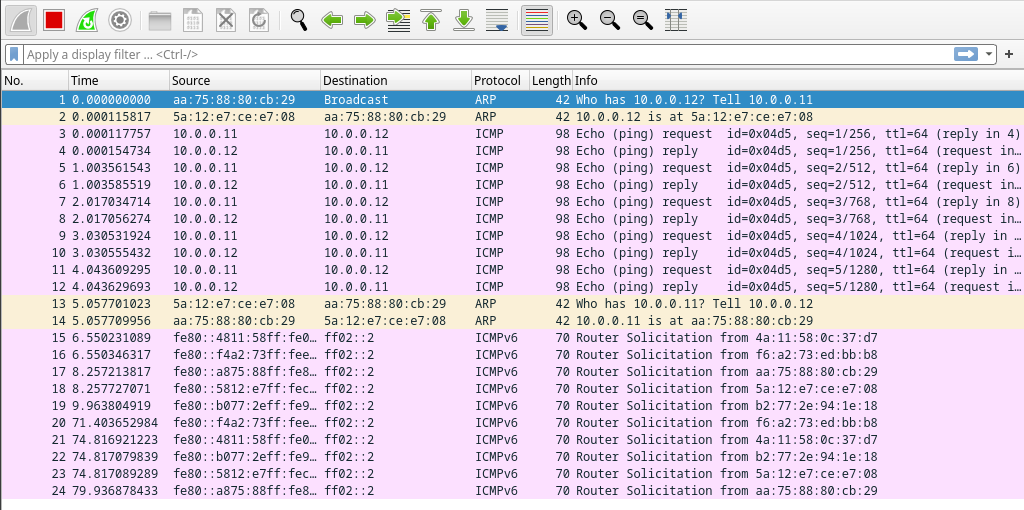Select packet 12 ping reply seq=5/1280

click(x=512, y=287)
